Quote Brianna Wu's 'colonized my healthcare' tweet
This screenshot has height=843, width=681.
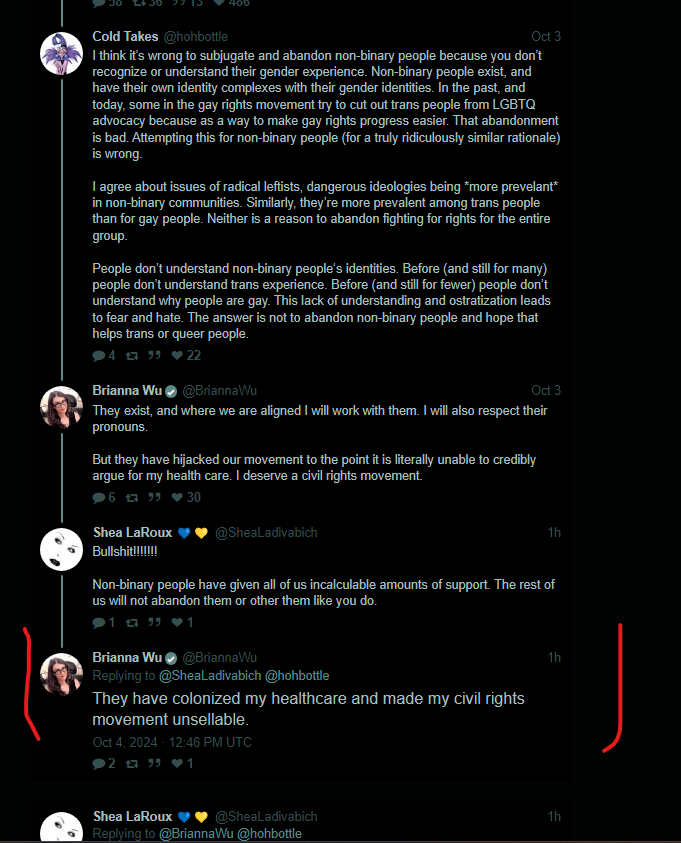pyautogui.click(x=154, y=763)
